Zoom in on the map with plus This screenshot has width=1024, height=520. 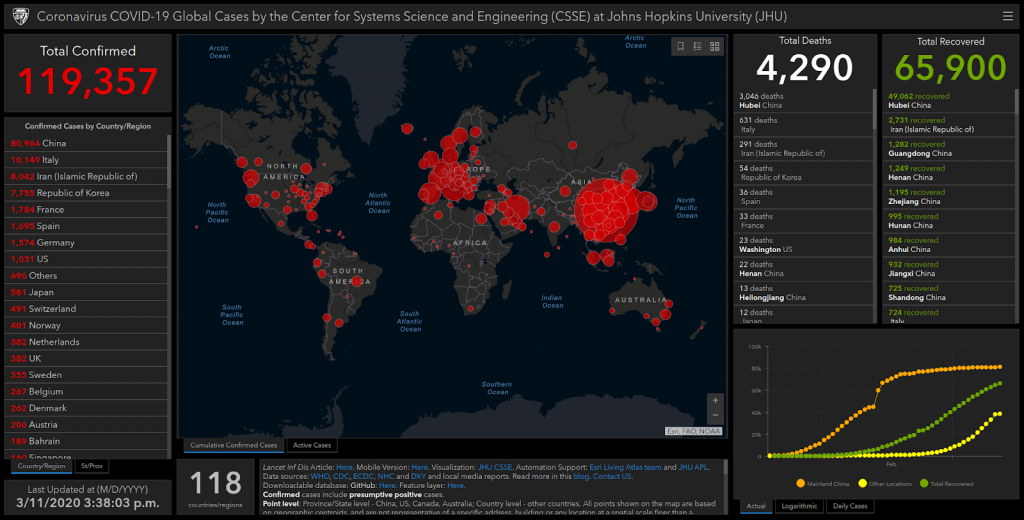click(715, 400)
